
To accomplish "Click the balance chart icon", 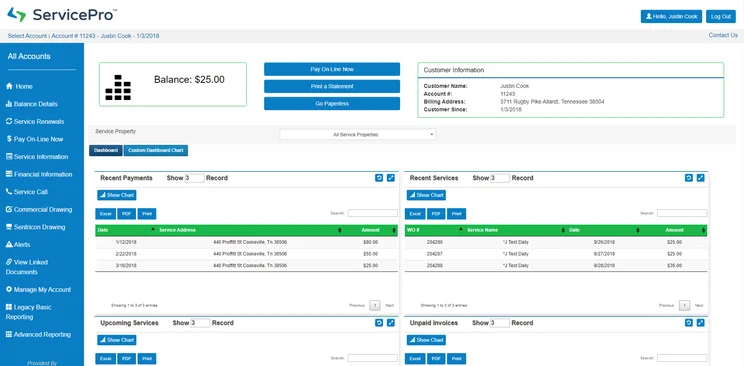I will click(118, 87).
